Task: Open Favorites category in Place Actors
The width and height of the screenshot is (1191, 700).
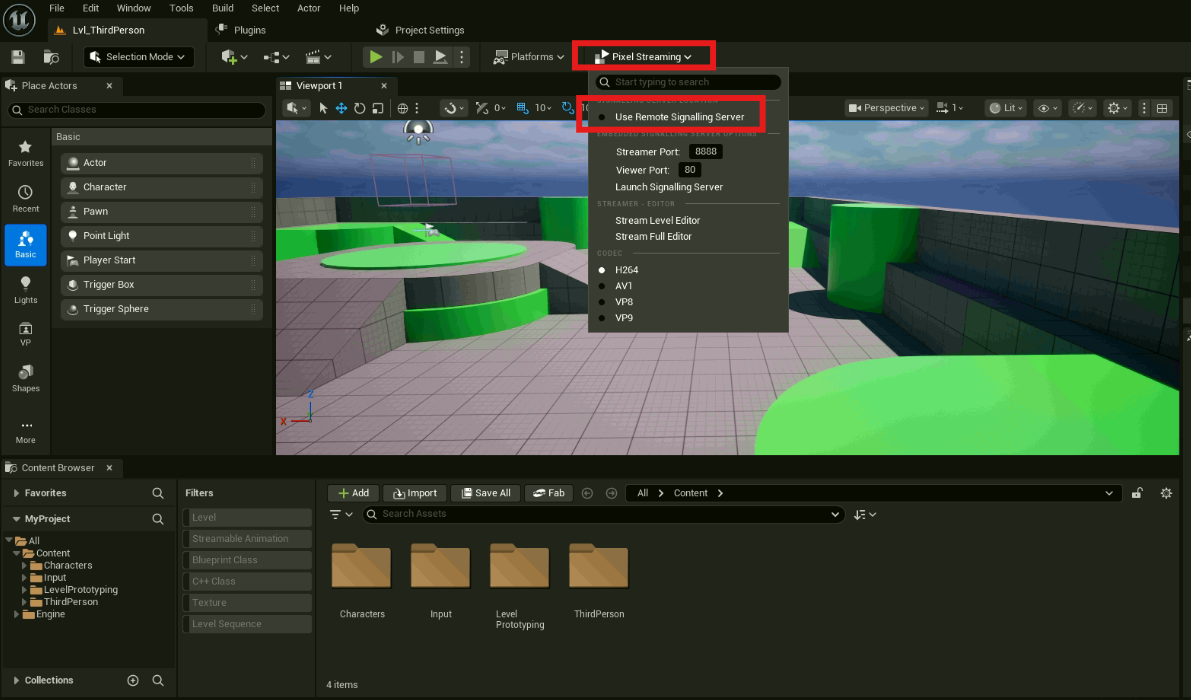Action: 25,153
